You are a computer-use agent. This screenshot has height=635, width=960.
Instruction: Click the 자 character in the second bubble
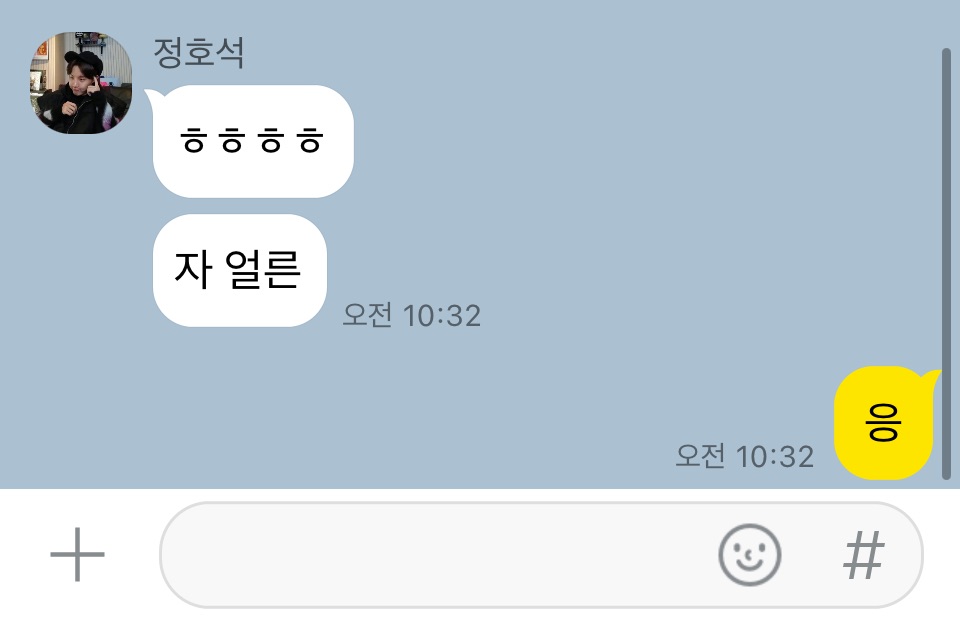(193, 270)
